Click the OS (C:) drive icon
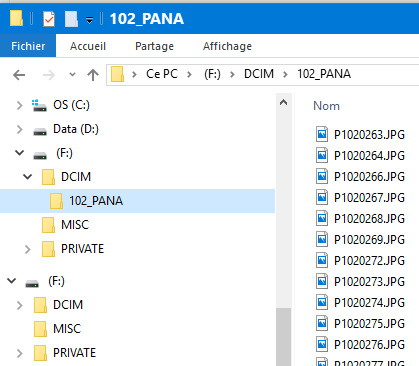This screenshot has height=366, width=419. coord(39,106)
